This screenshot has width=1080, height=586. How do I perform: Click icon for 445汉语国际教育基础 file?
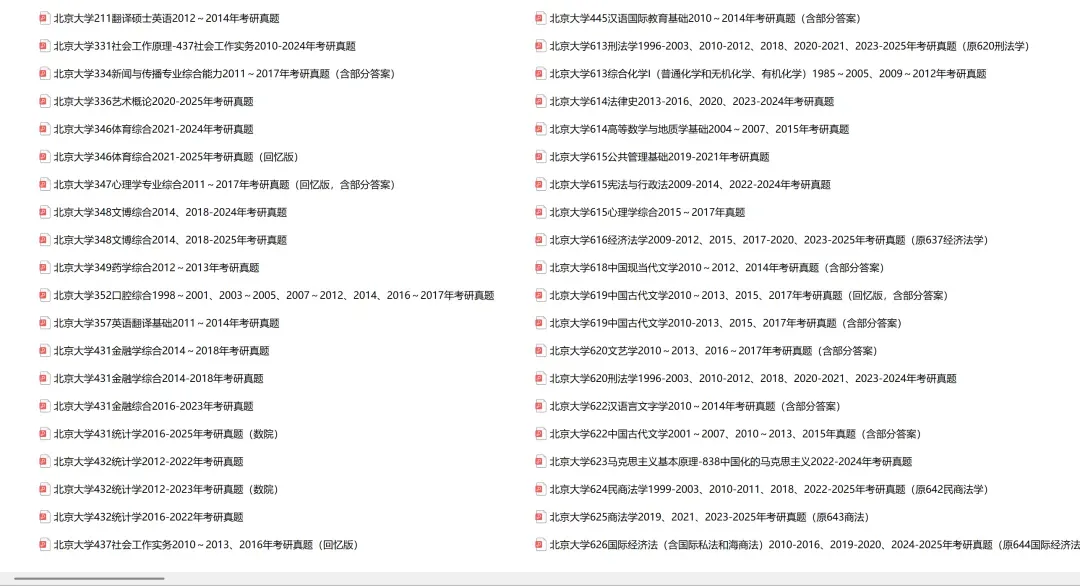coord(540,19)
